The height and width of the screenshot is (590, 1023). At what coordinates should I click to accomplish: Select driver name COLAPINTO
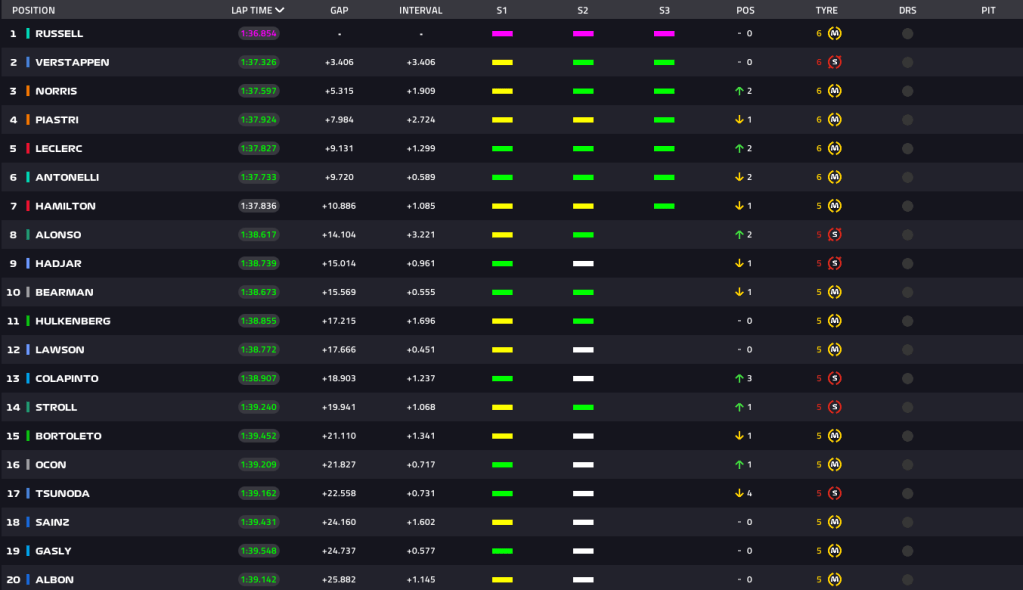coord(67,378)
